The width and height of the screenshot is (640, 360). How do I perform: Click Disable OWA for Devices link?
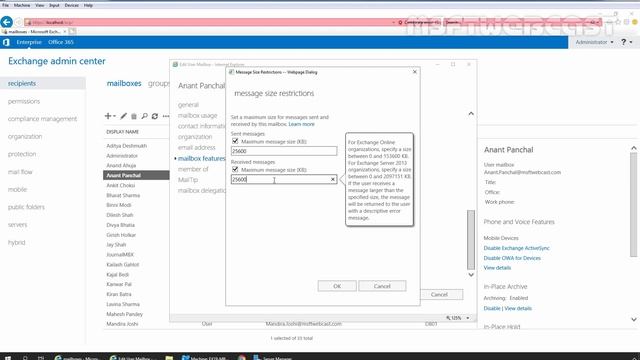512,258
